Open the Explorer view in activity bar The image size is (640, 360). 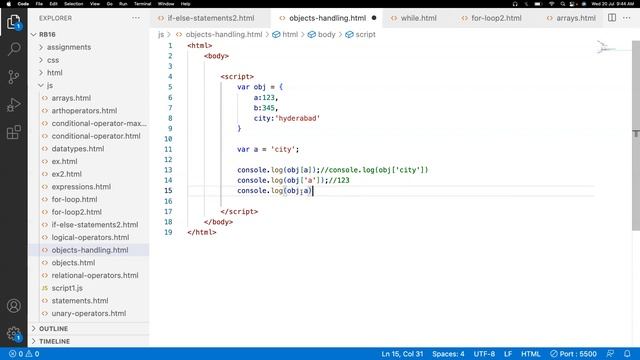13,22
